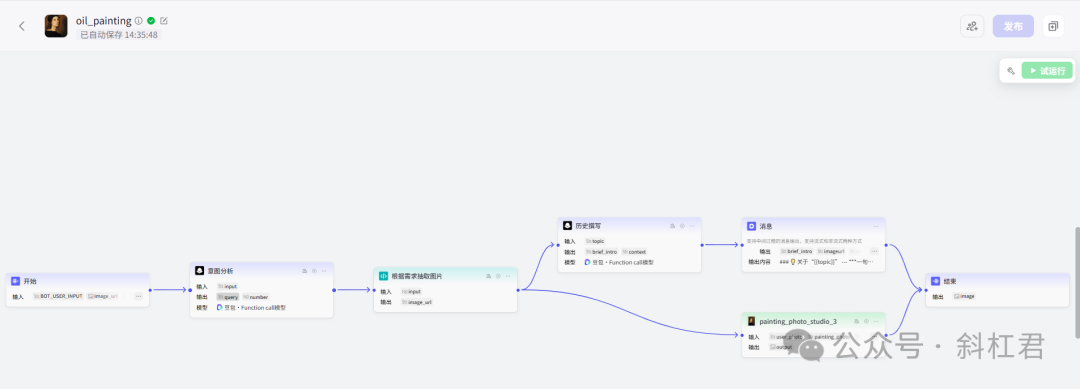Select the painting_photo_studio_3 node icon

751,321
